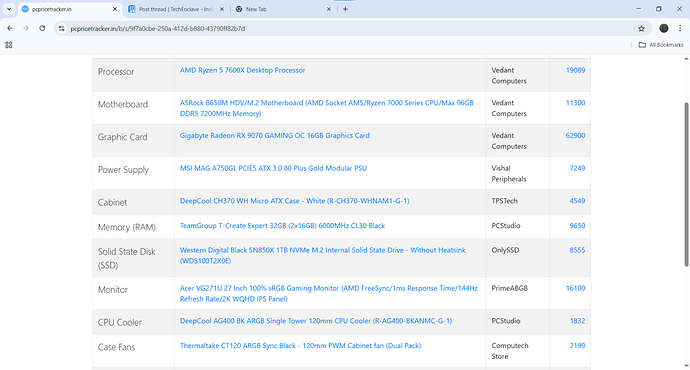
Task: Select the Monitor category cell
Action: tap(133, 293)
